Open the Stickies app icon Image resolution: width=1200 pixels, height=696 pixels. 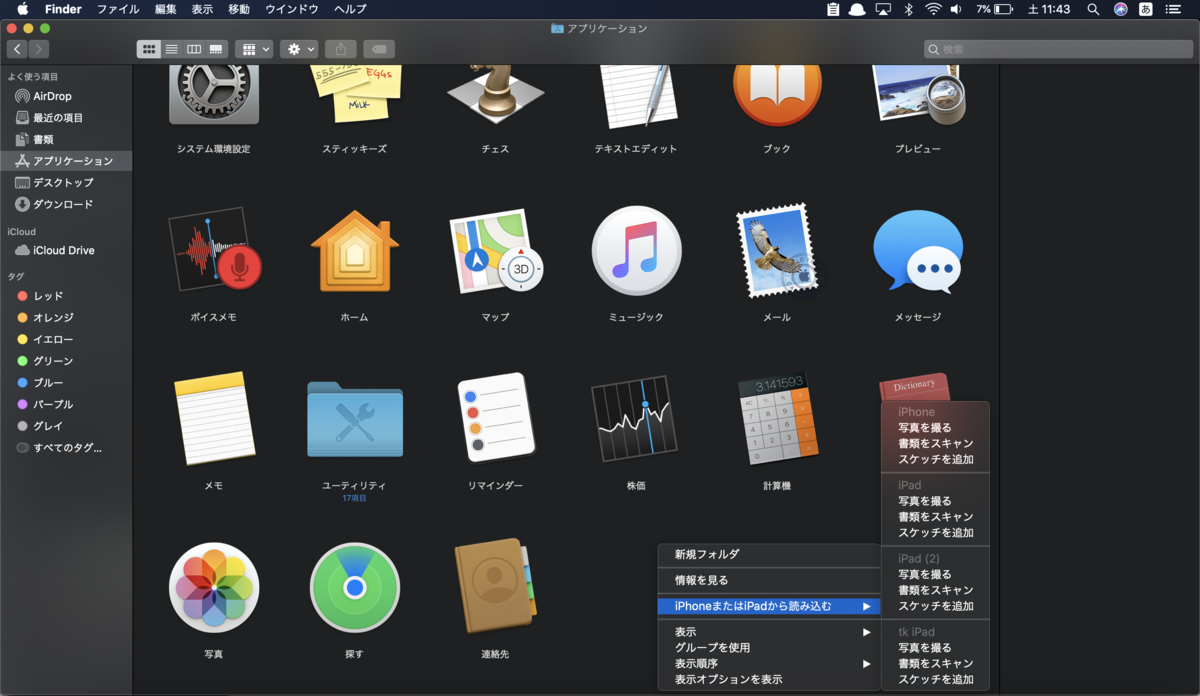click(354, 94)
